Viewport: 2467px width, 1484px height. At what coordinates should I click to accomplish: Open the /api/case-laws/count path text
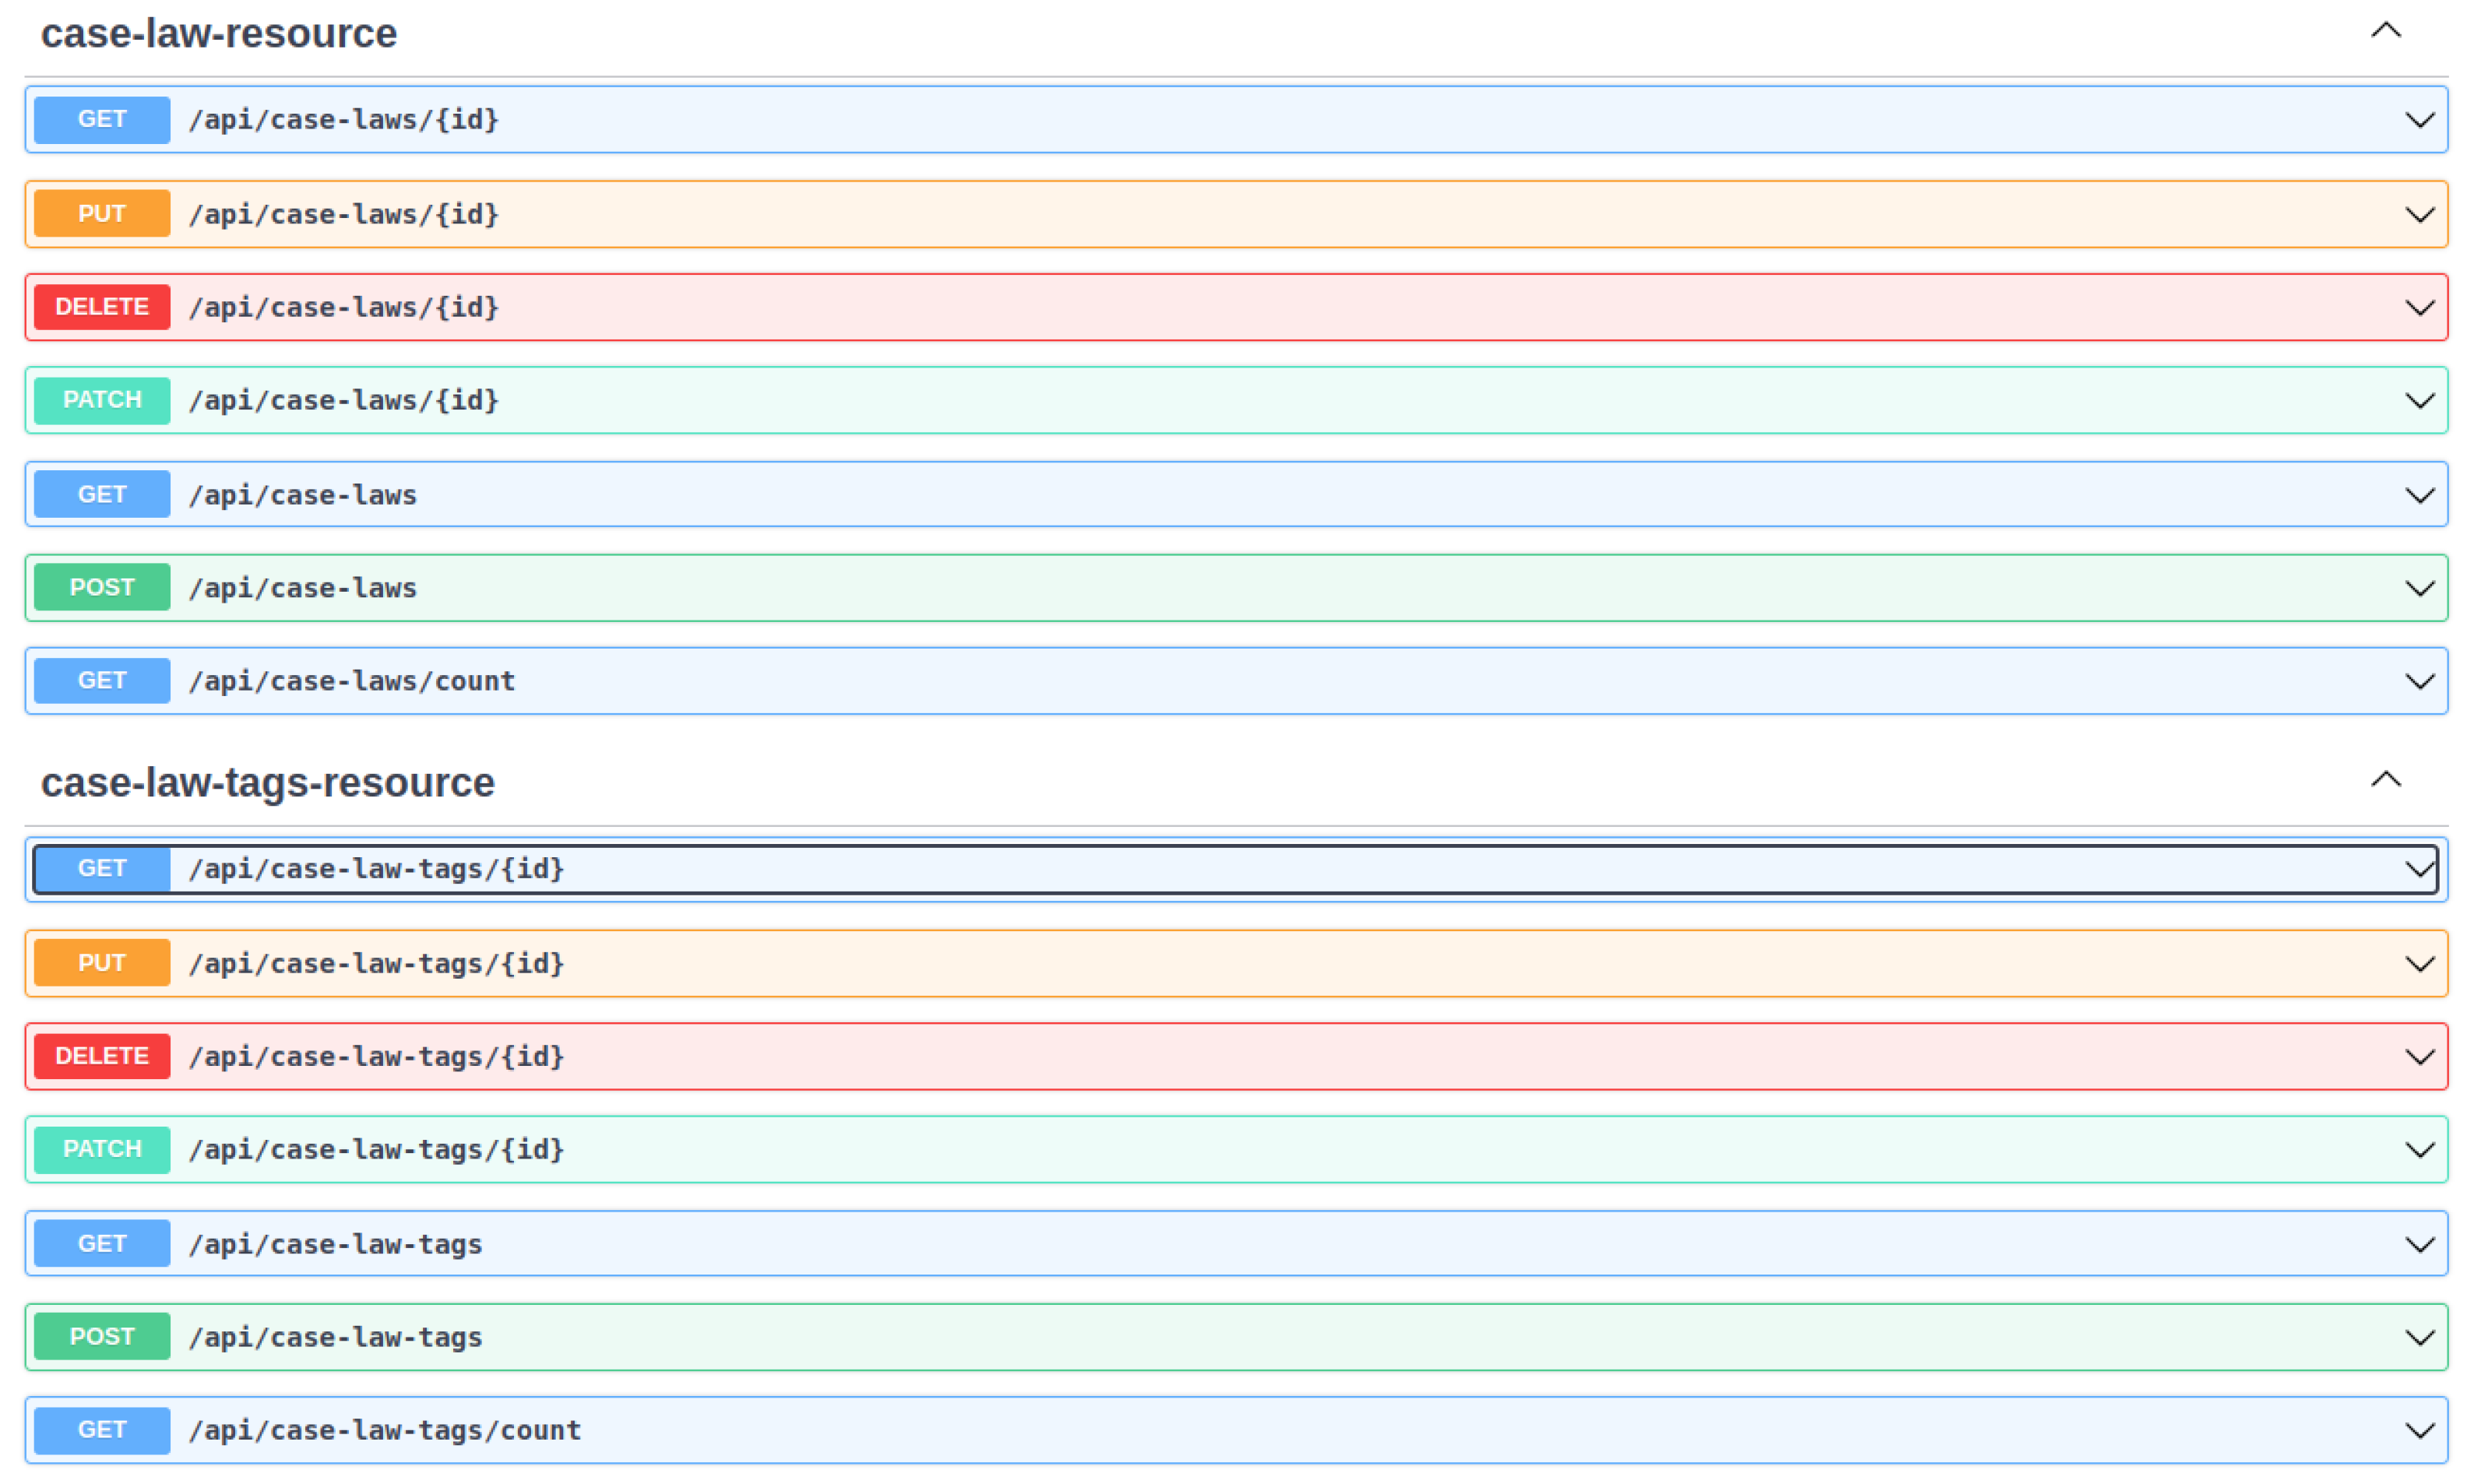pos(352,681)
